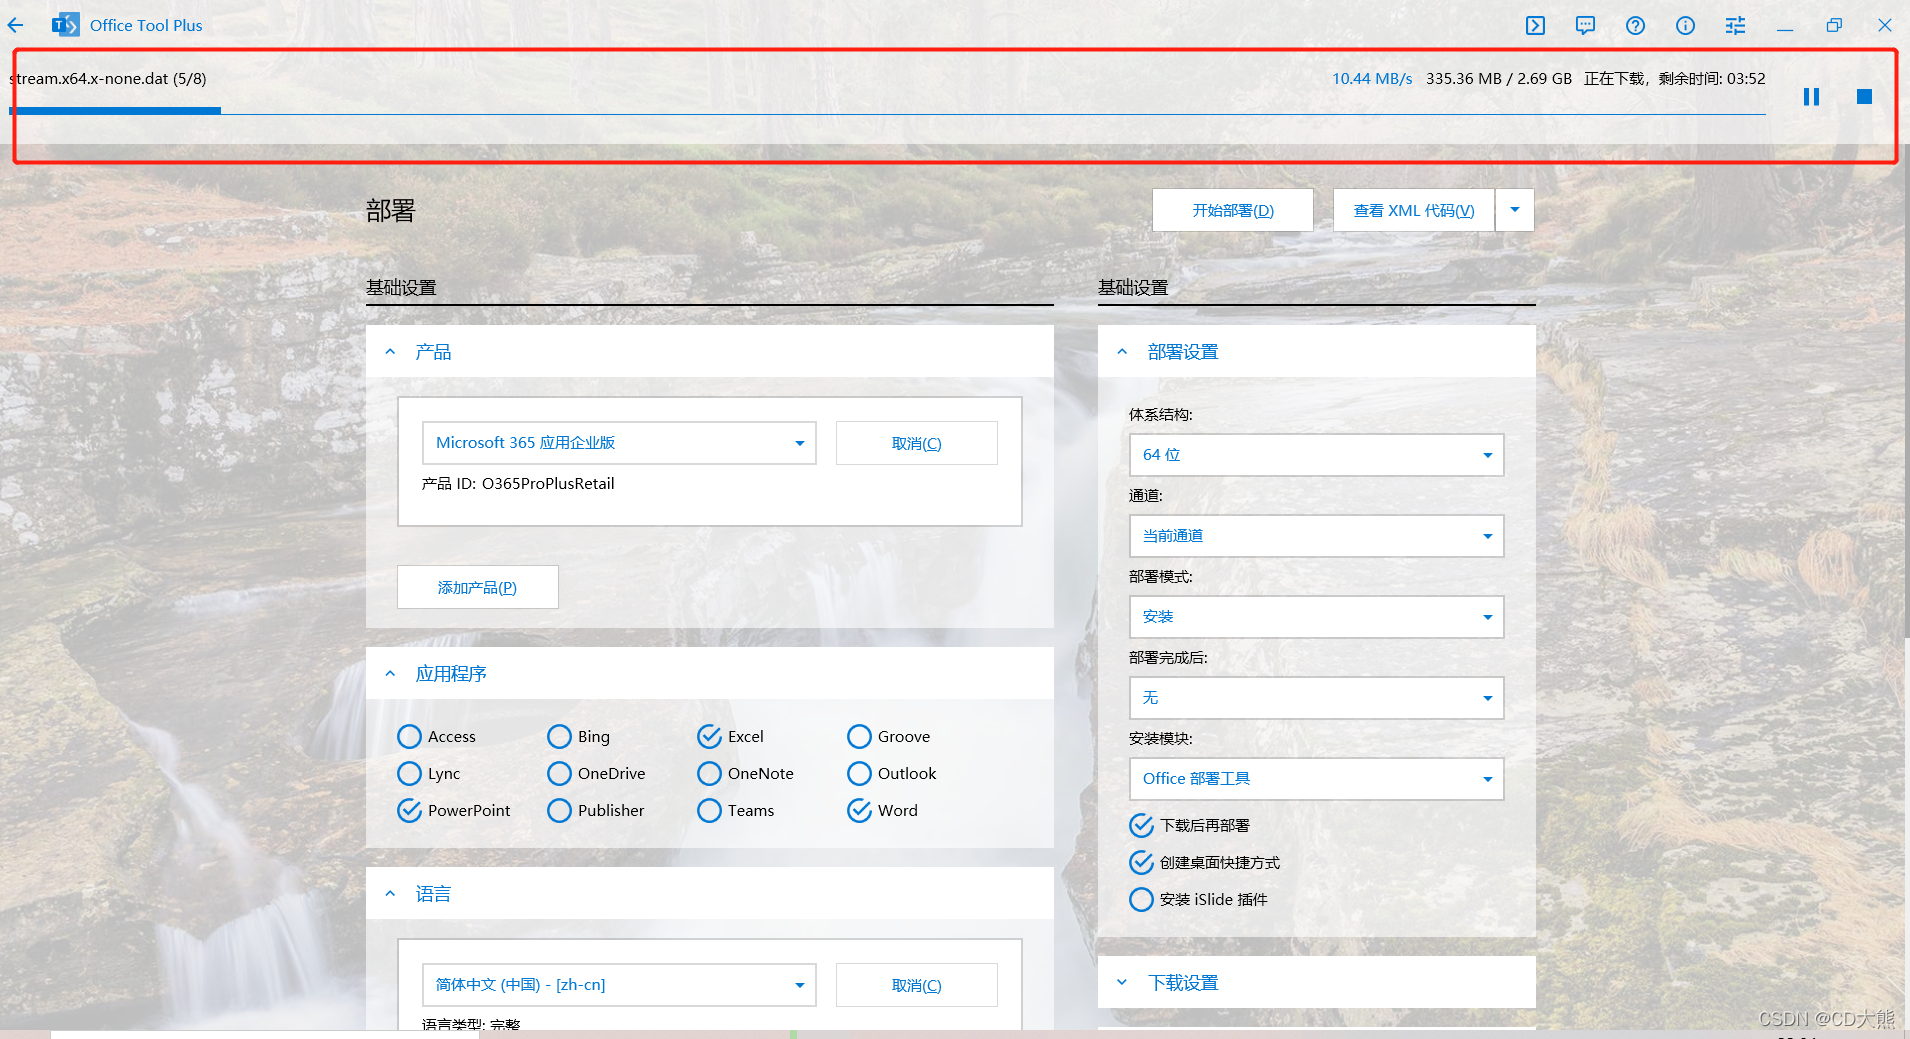Expand the 下载设置 section
The width and height of the screenshot is (1910, 1039).
coord(1122,983)
